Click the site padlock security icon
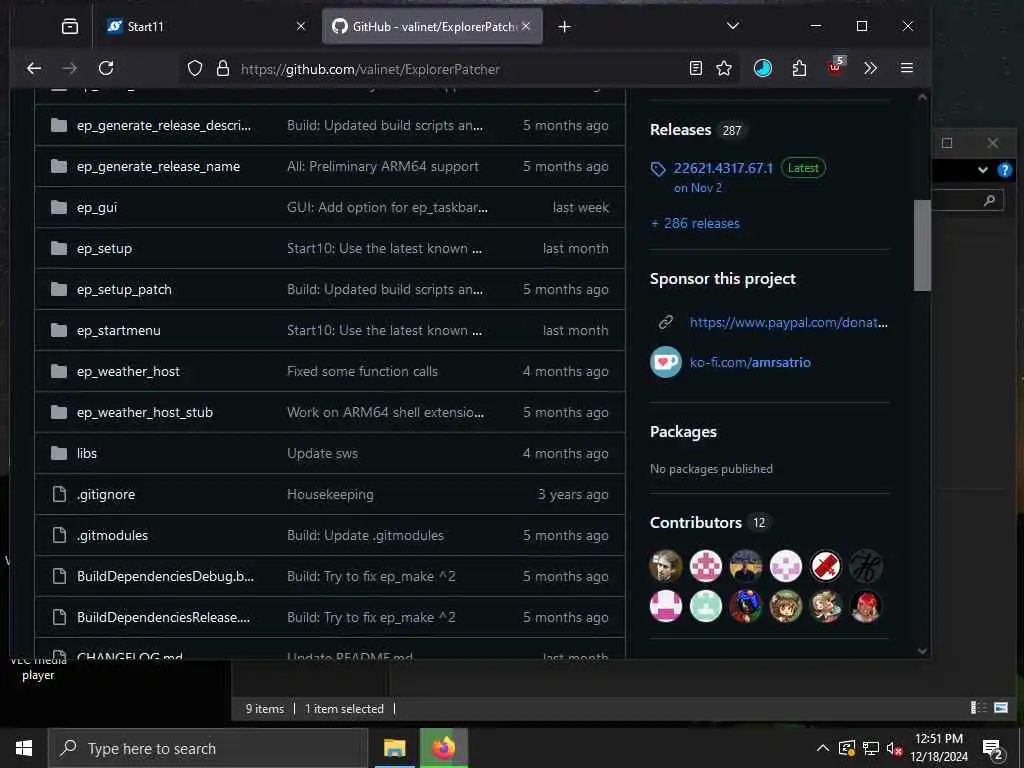 223,69
